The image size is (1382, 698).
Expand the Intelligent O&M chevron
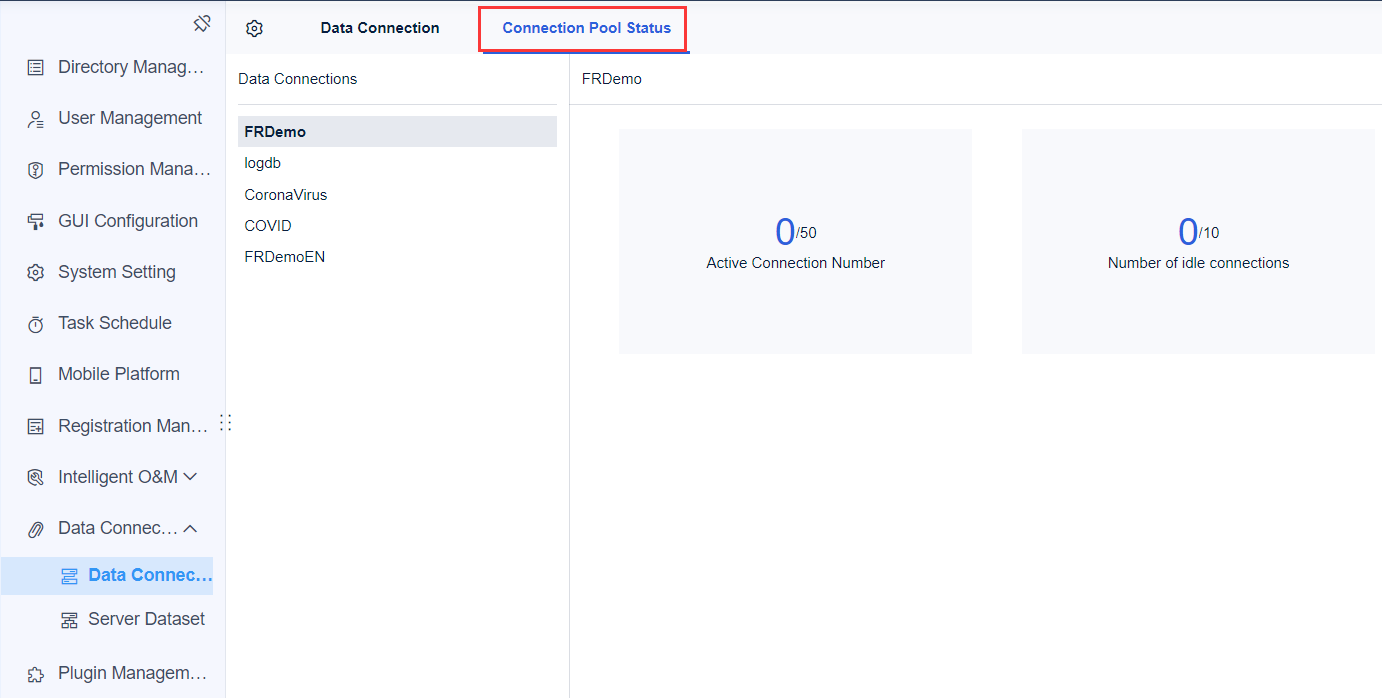[x=190, y=477]
